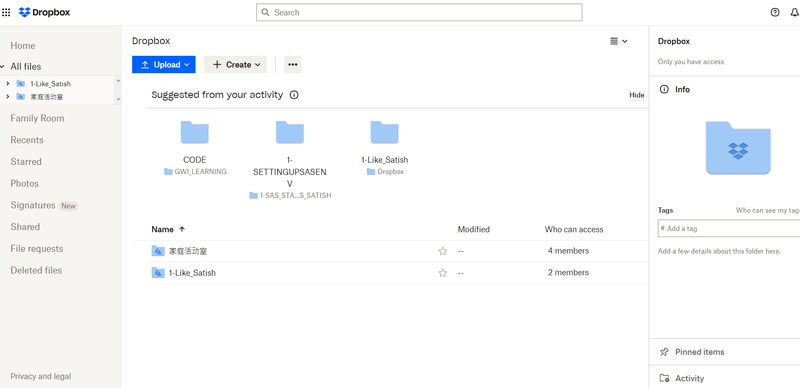Star the 1-Like_Satish folder

[442, 273]
